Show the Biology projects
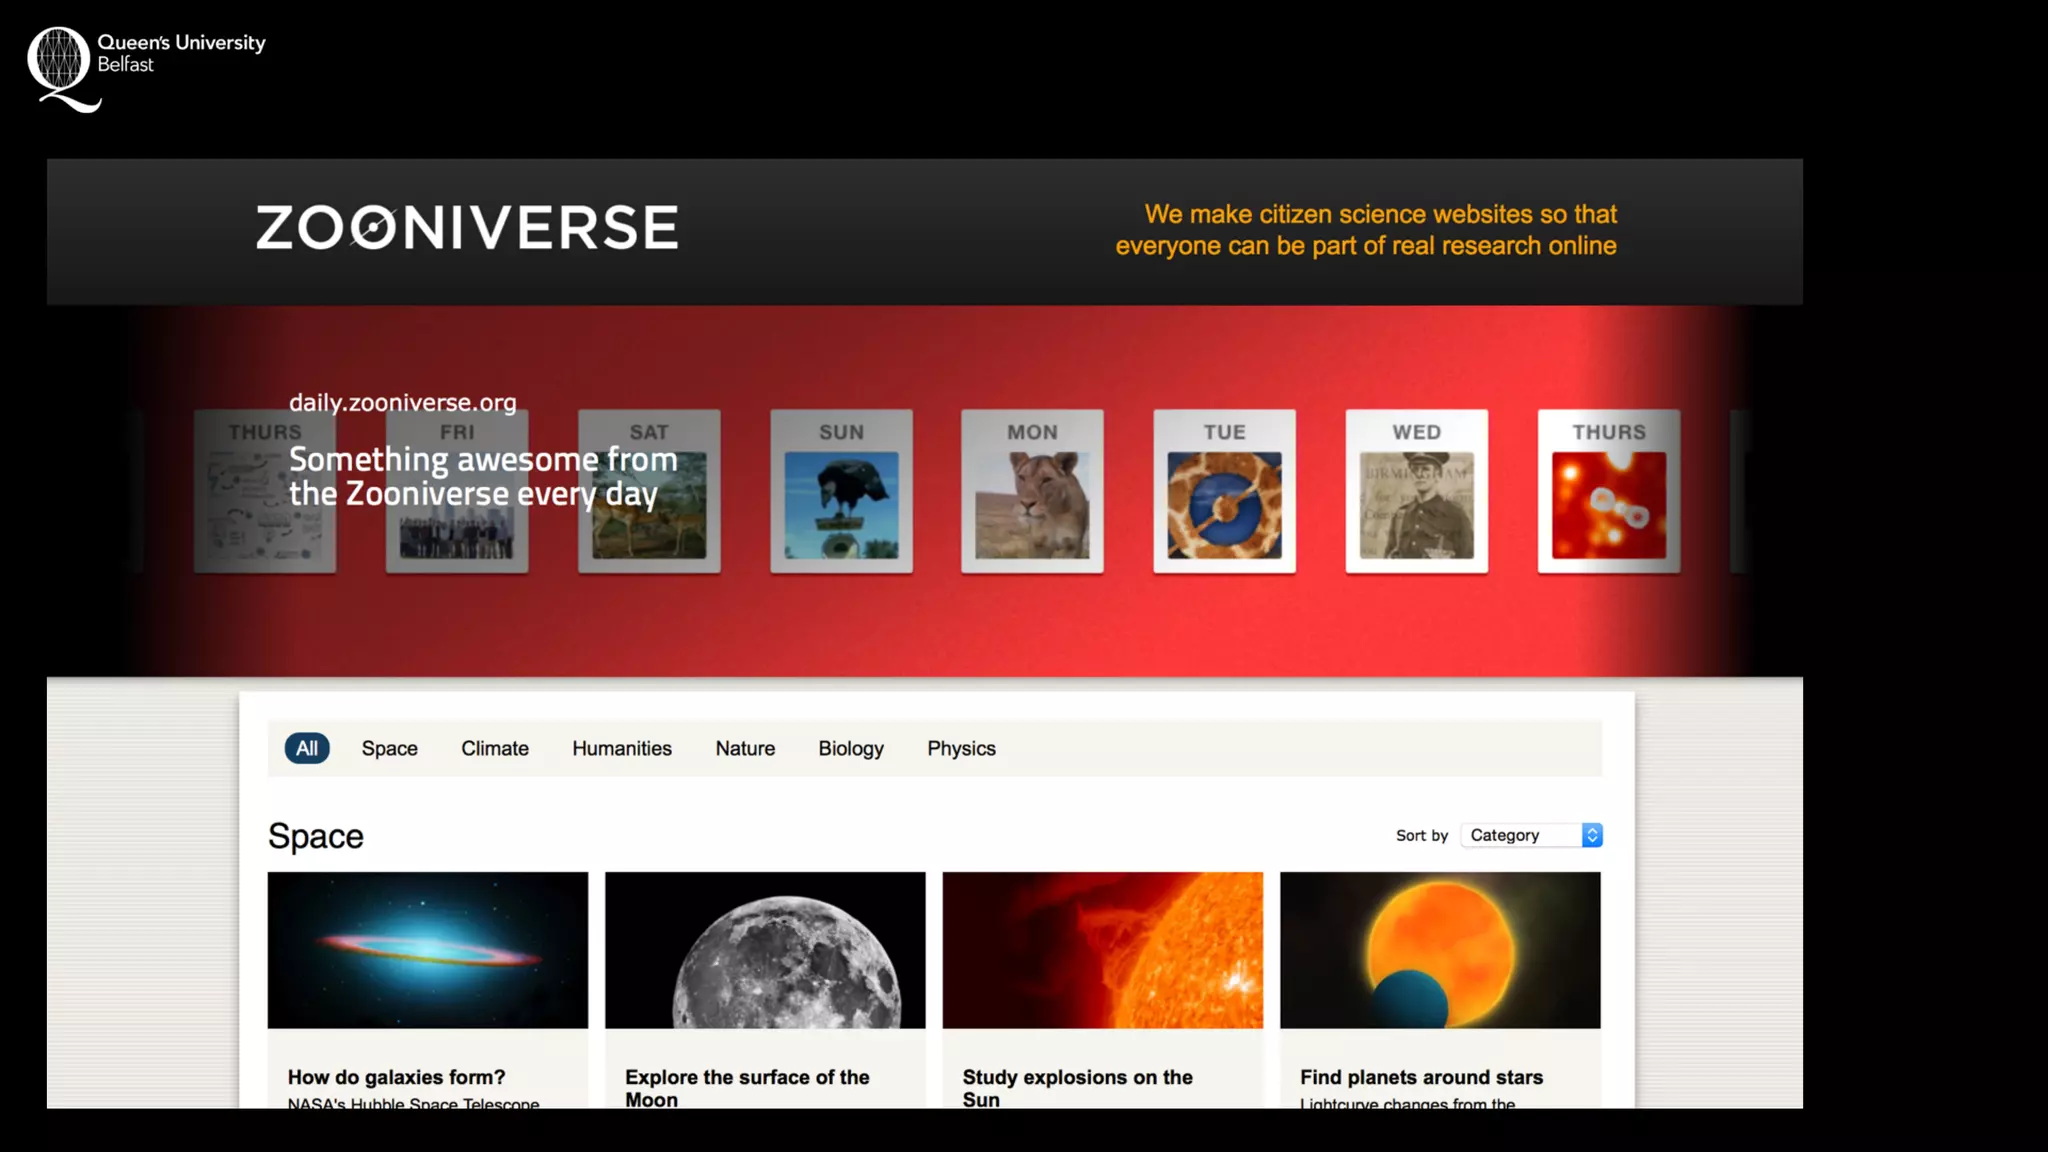 850,748
